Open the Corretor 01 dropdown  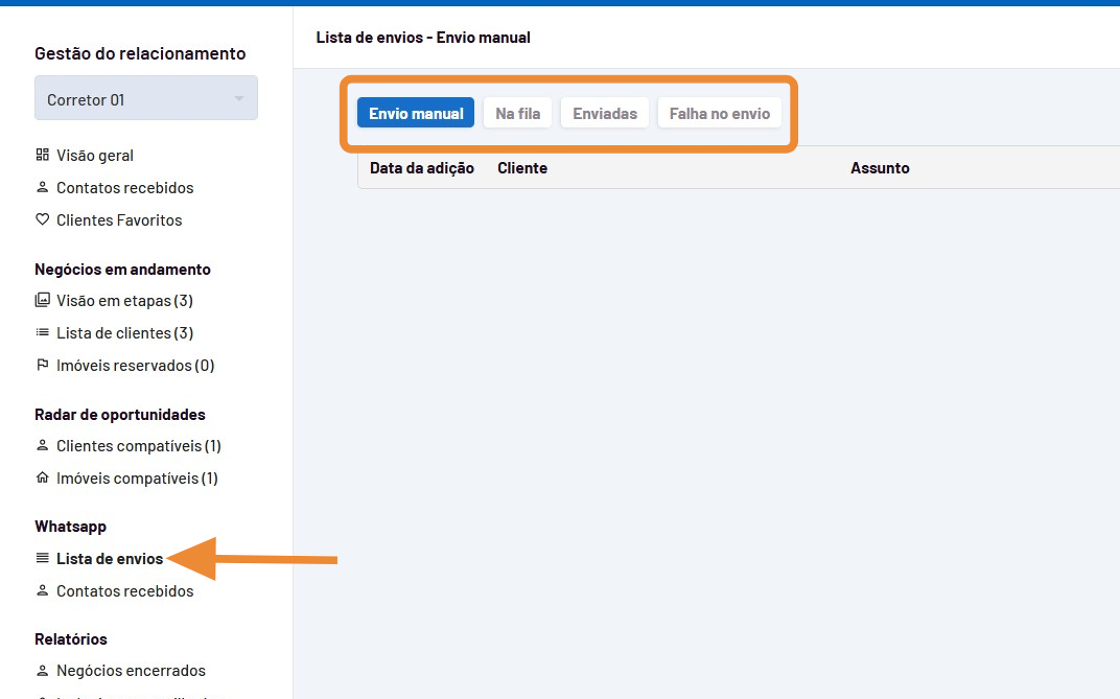coord(146,99)
